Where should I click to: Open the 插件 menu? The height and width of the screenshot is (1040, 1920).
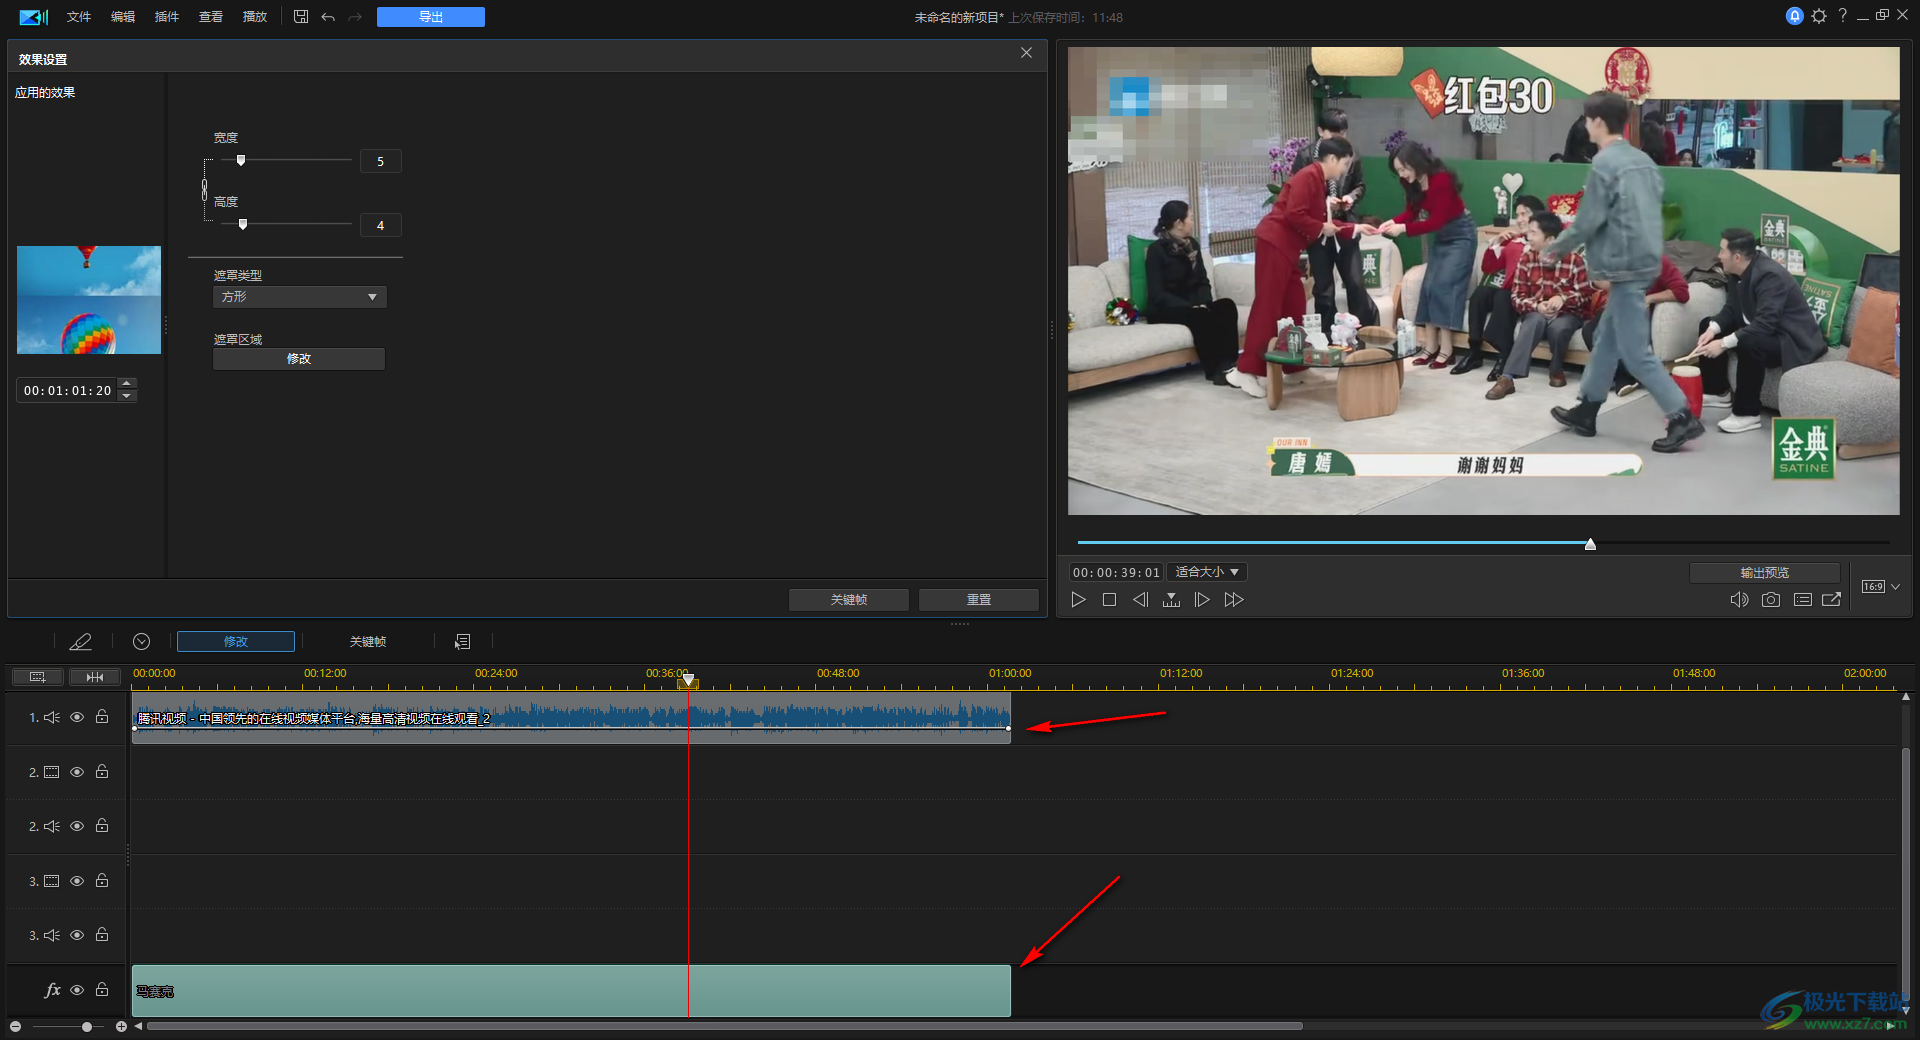coord(167,17)
